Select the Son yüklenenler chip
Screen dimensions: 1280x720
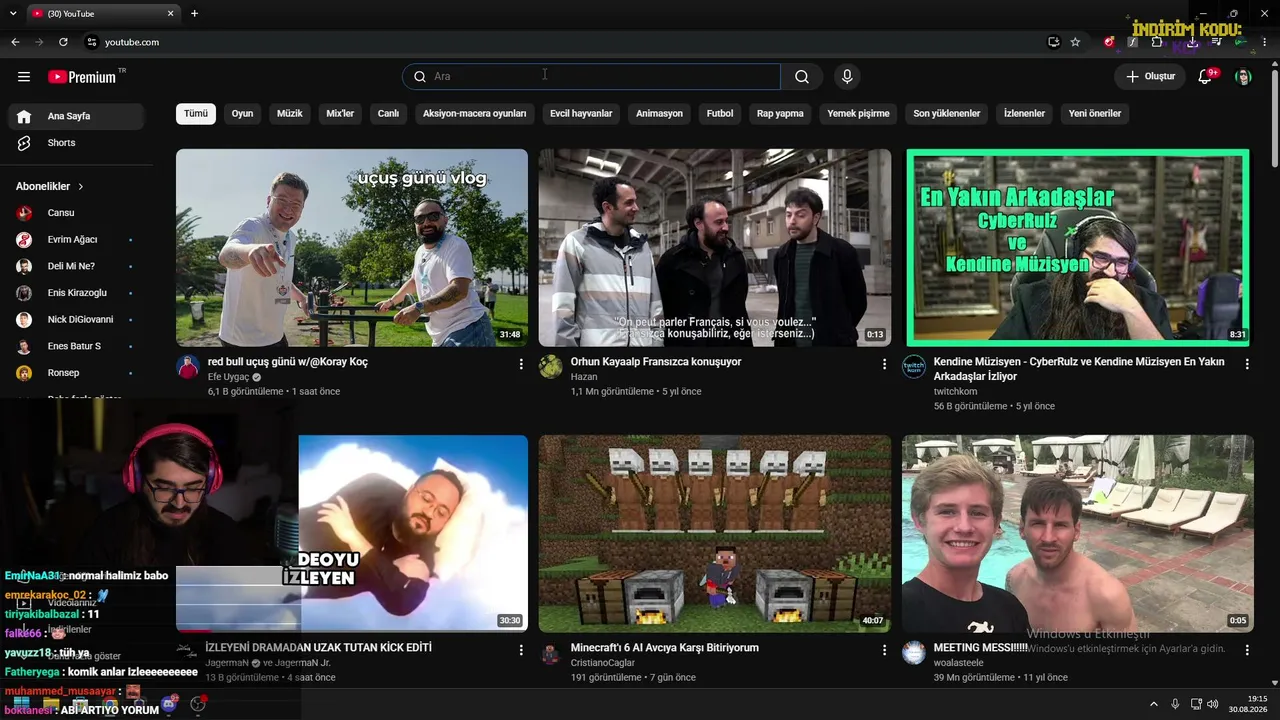pyautogui.click(x=946, y=114)
